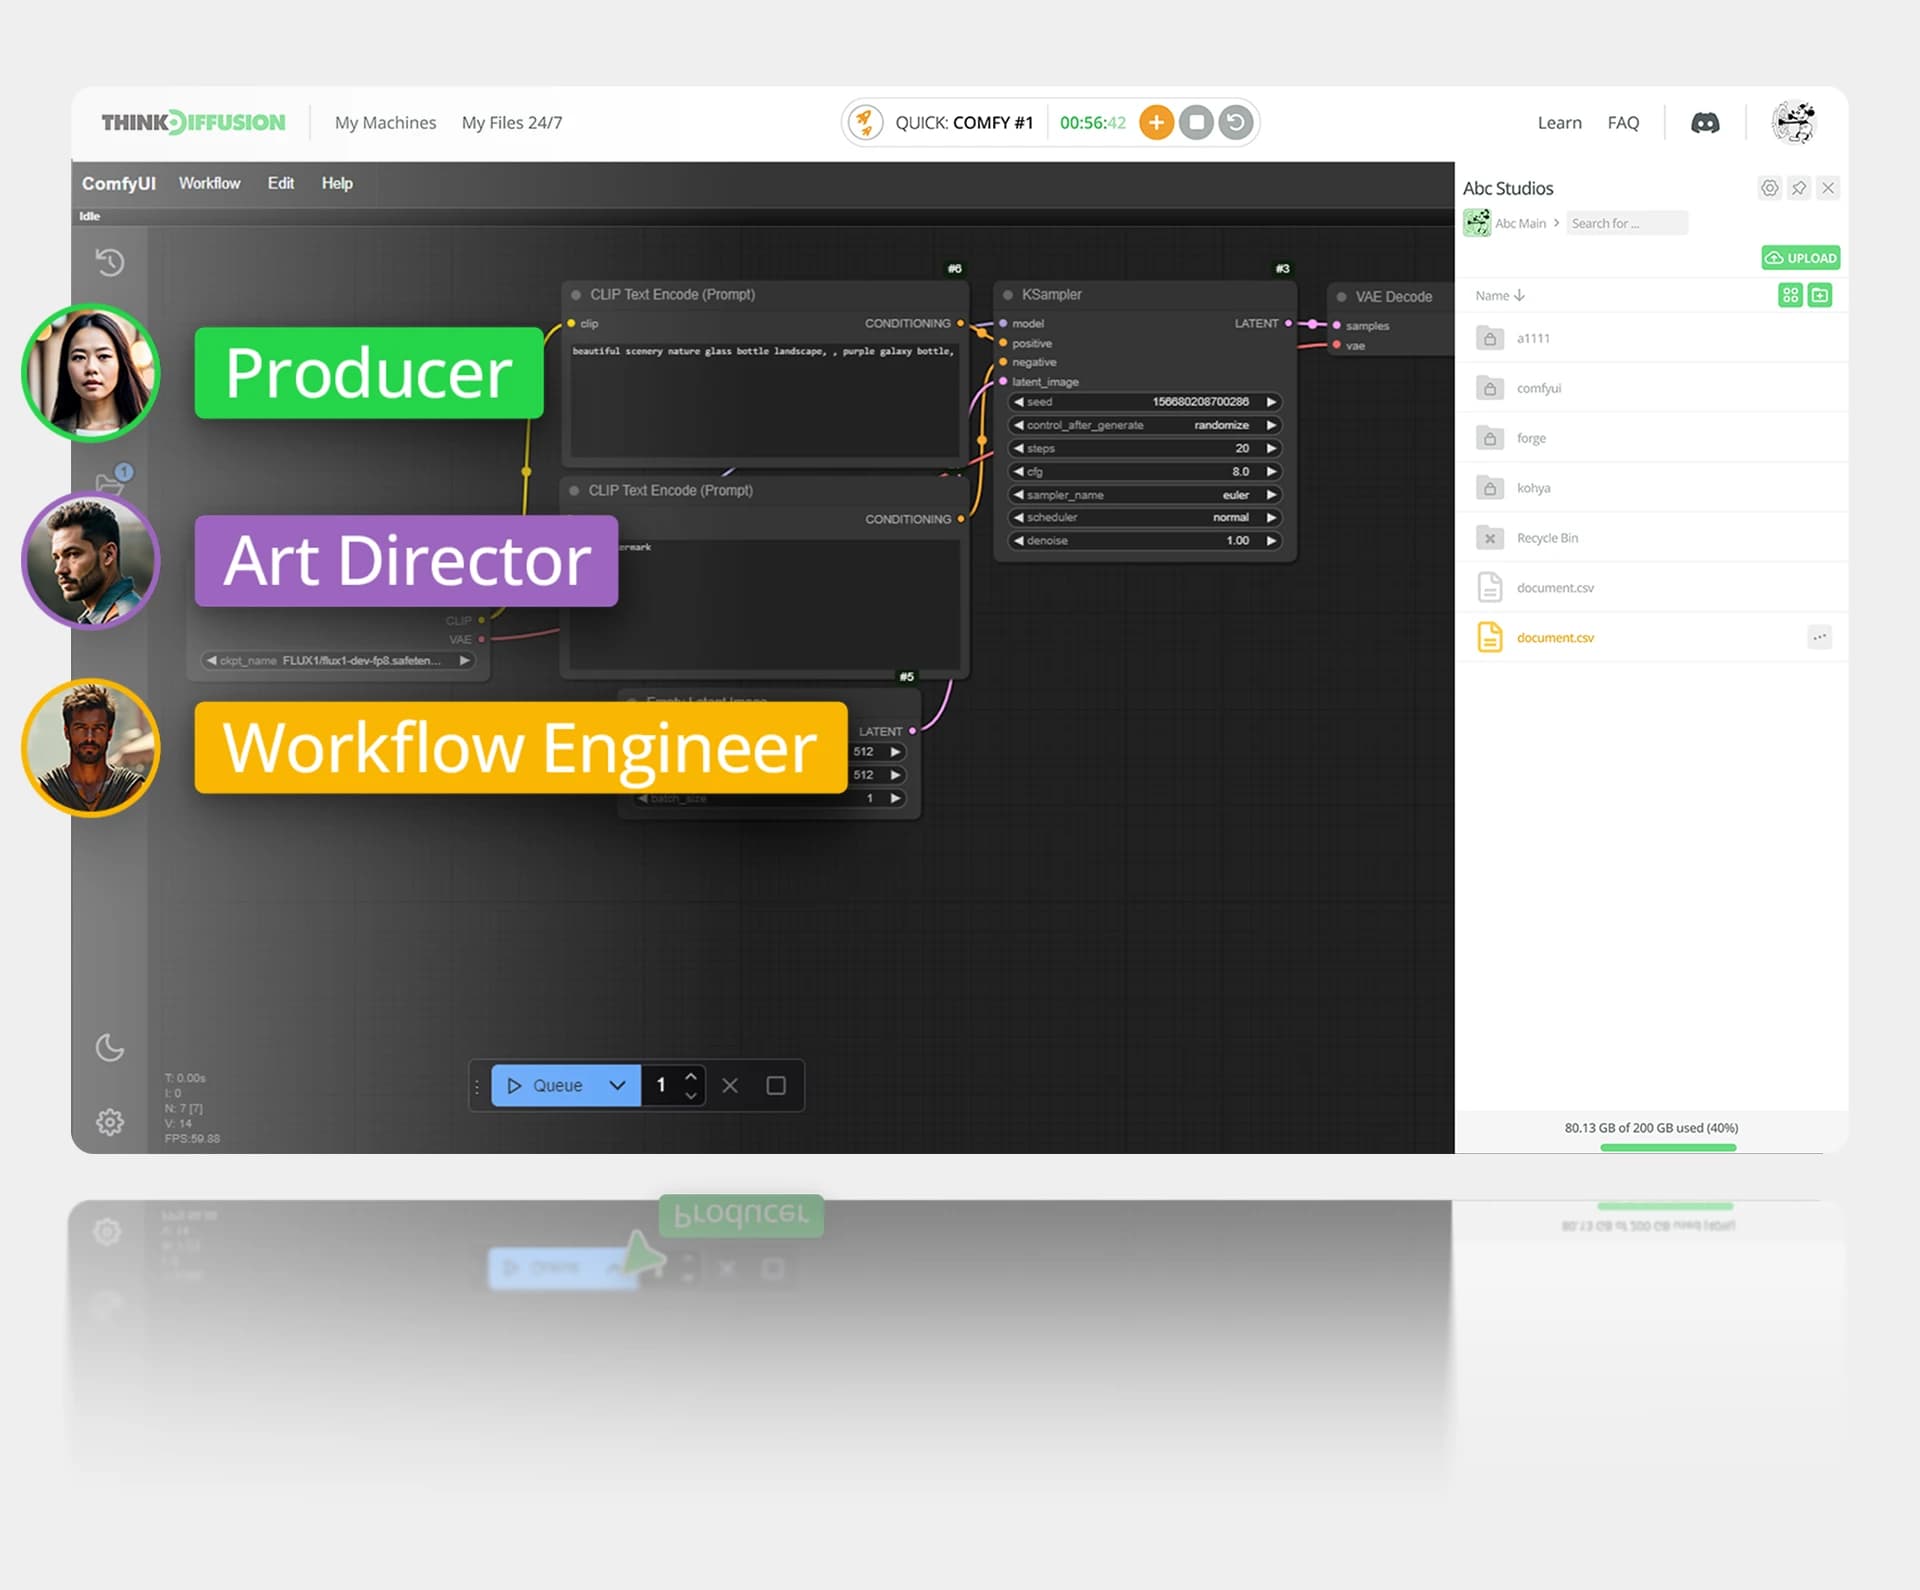Click the cfg 8.0 value field

[1145, 471]
